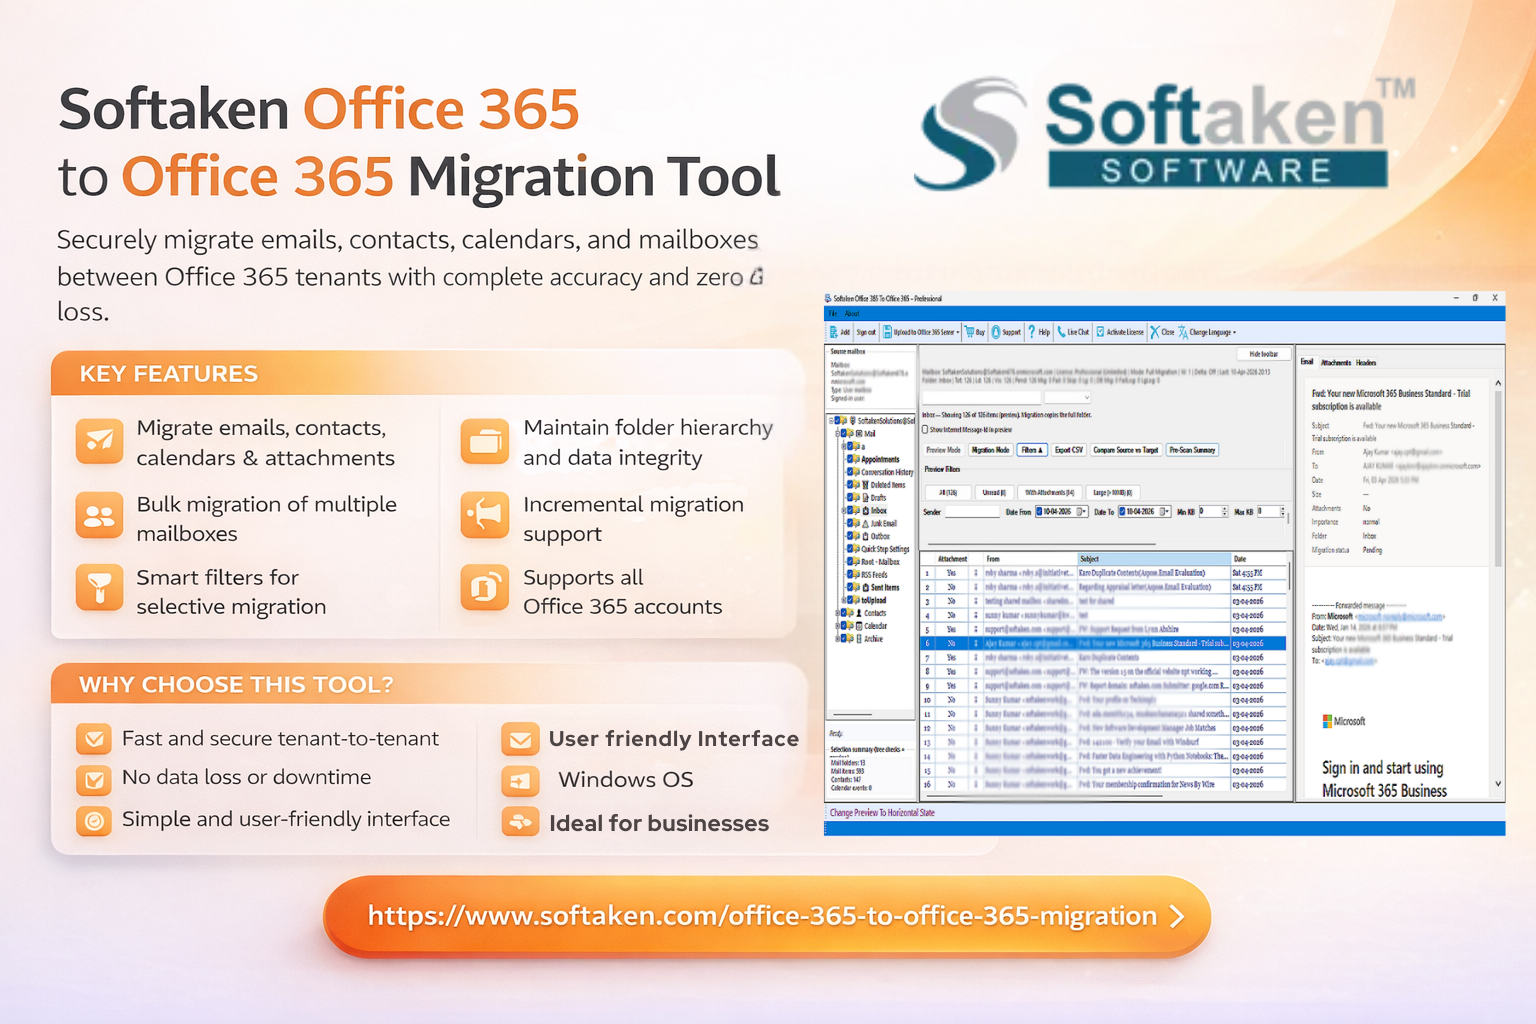Select the Junk Email folder icon
Viewport: 1536px width, 1024px height.
865,524
